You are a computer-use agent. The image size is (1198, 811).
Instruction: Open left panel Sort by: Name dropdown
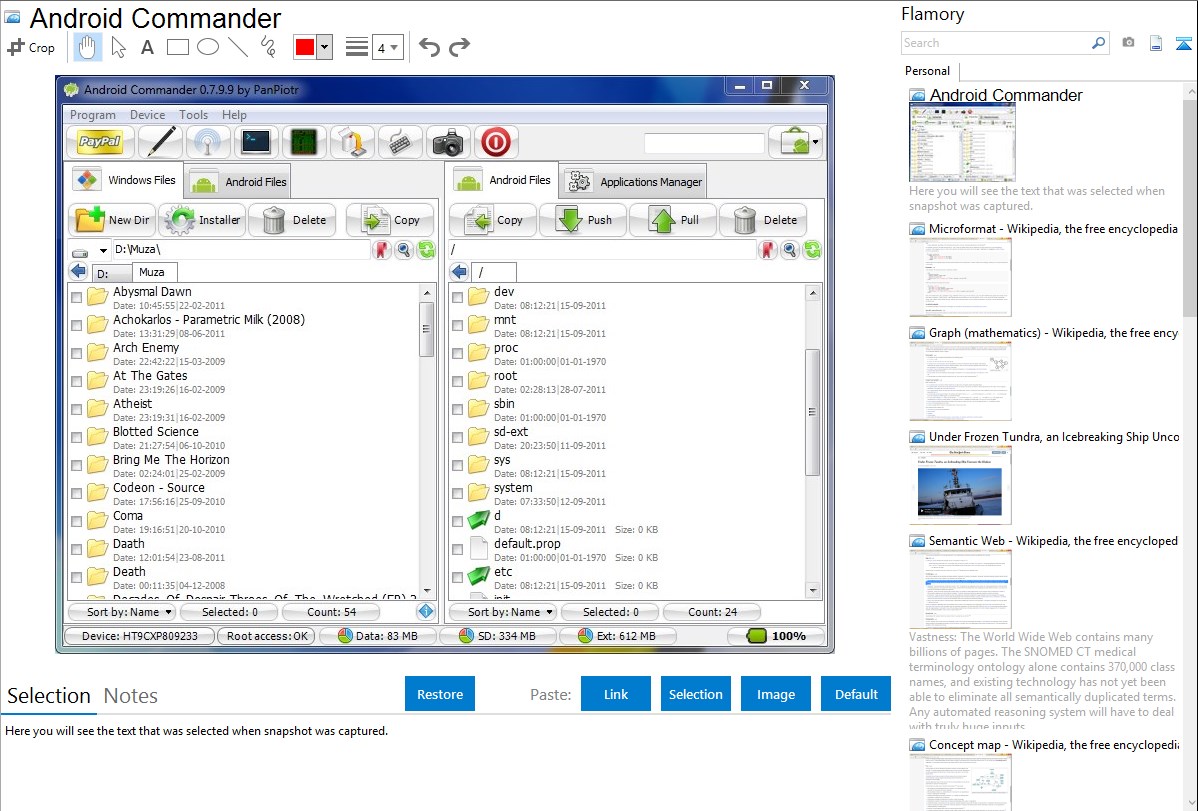[122, 612]
